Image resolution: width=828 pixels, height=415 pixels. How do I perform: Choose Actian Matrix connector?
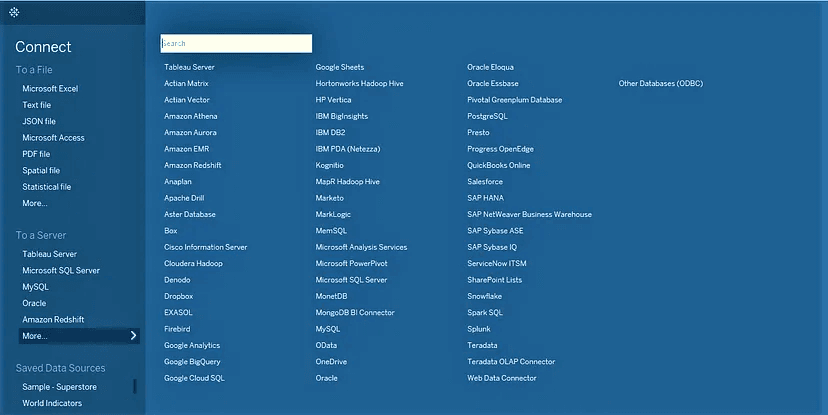pos(186,83)
